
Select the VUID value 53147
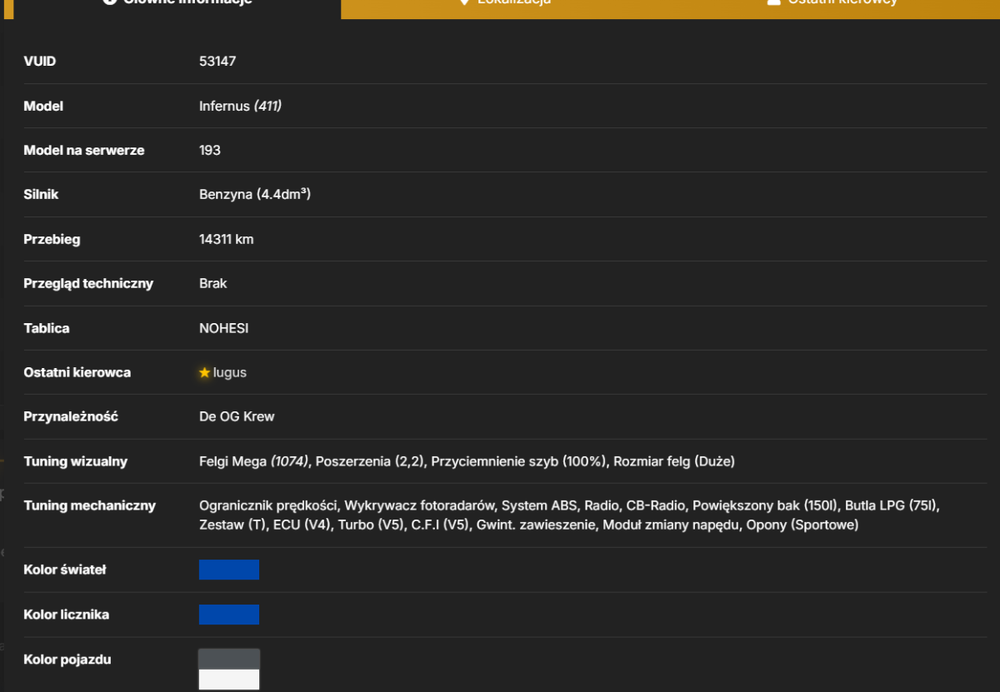(217, 61)
